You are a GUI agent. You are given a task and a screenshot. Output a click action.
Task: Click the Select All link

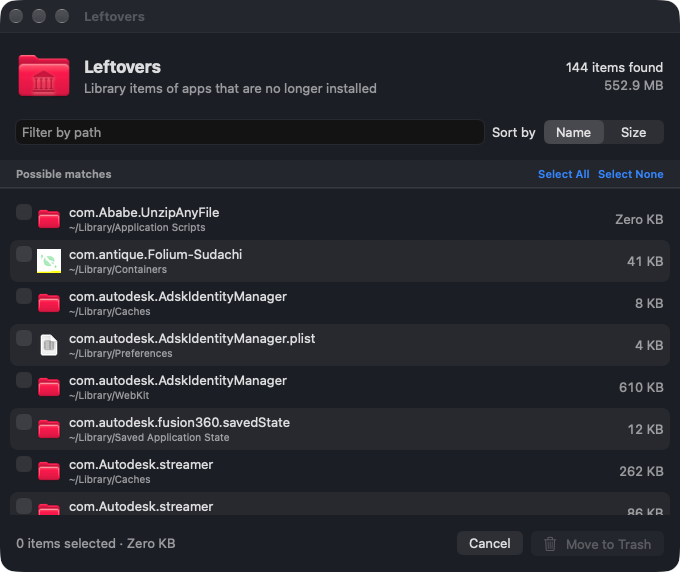point(563,174)
